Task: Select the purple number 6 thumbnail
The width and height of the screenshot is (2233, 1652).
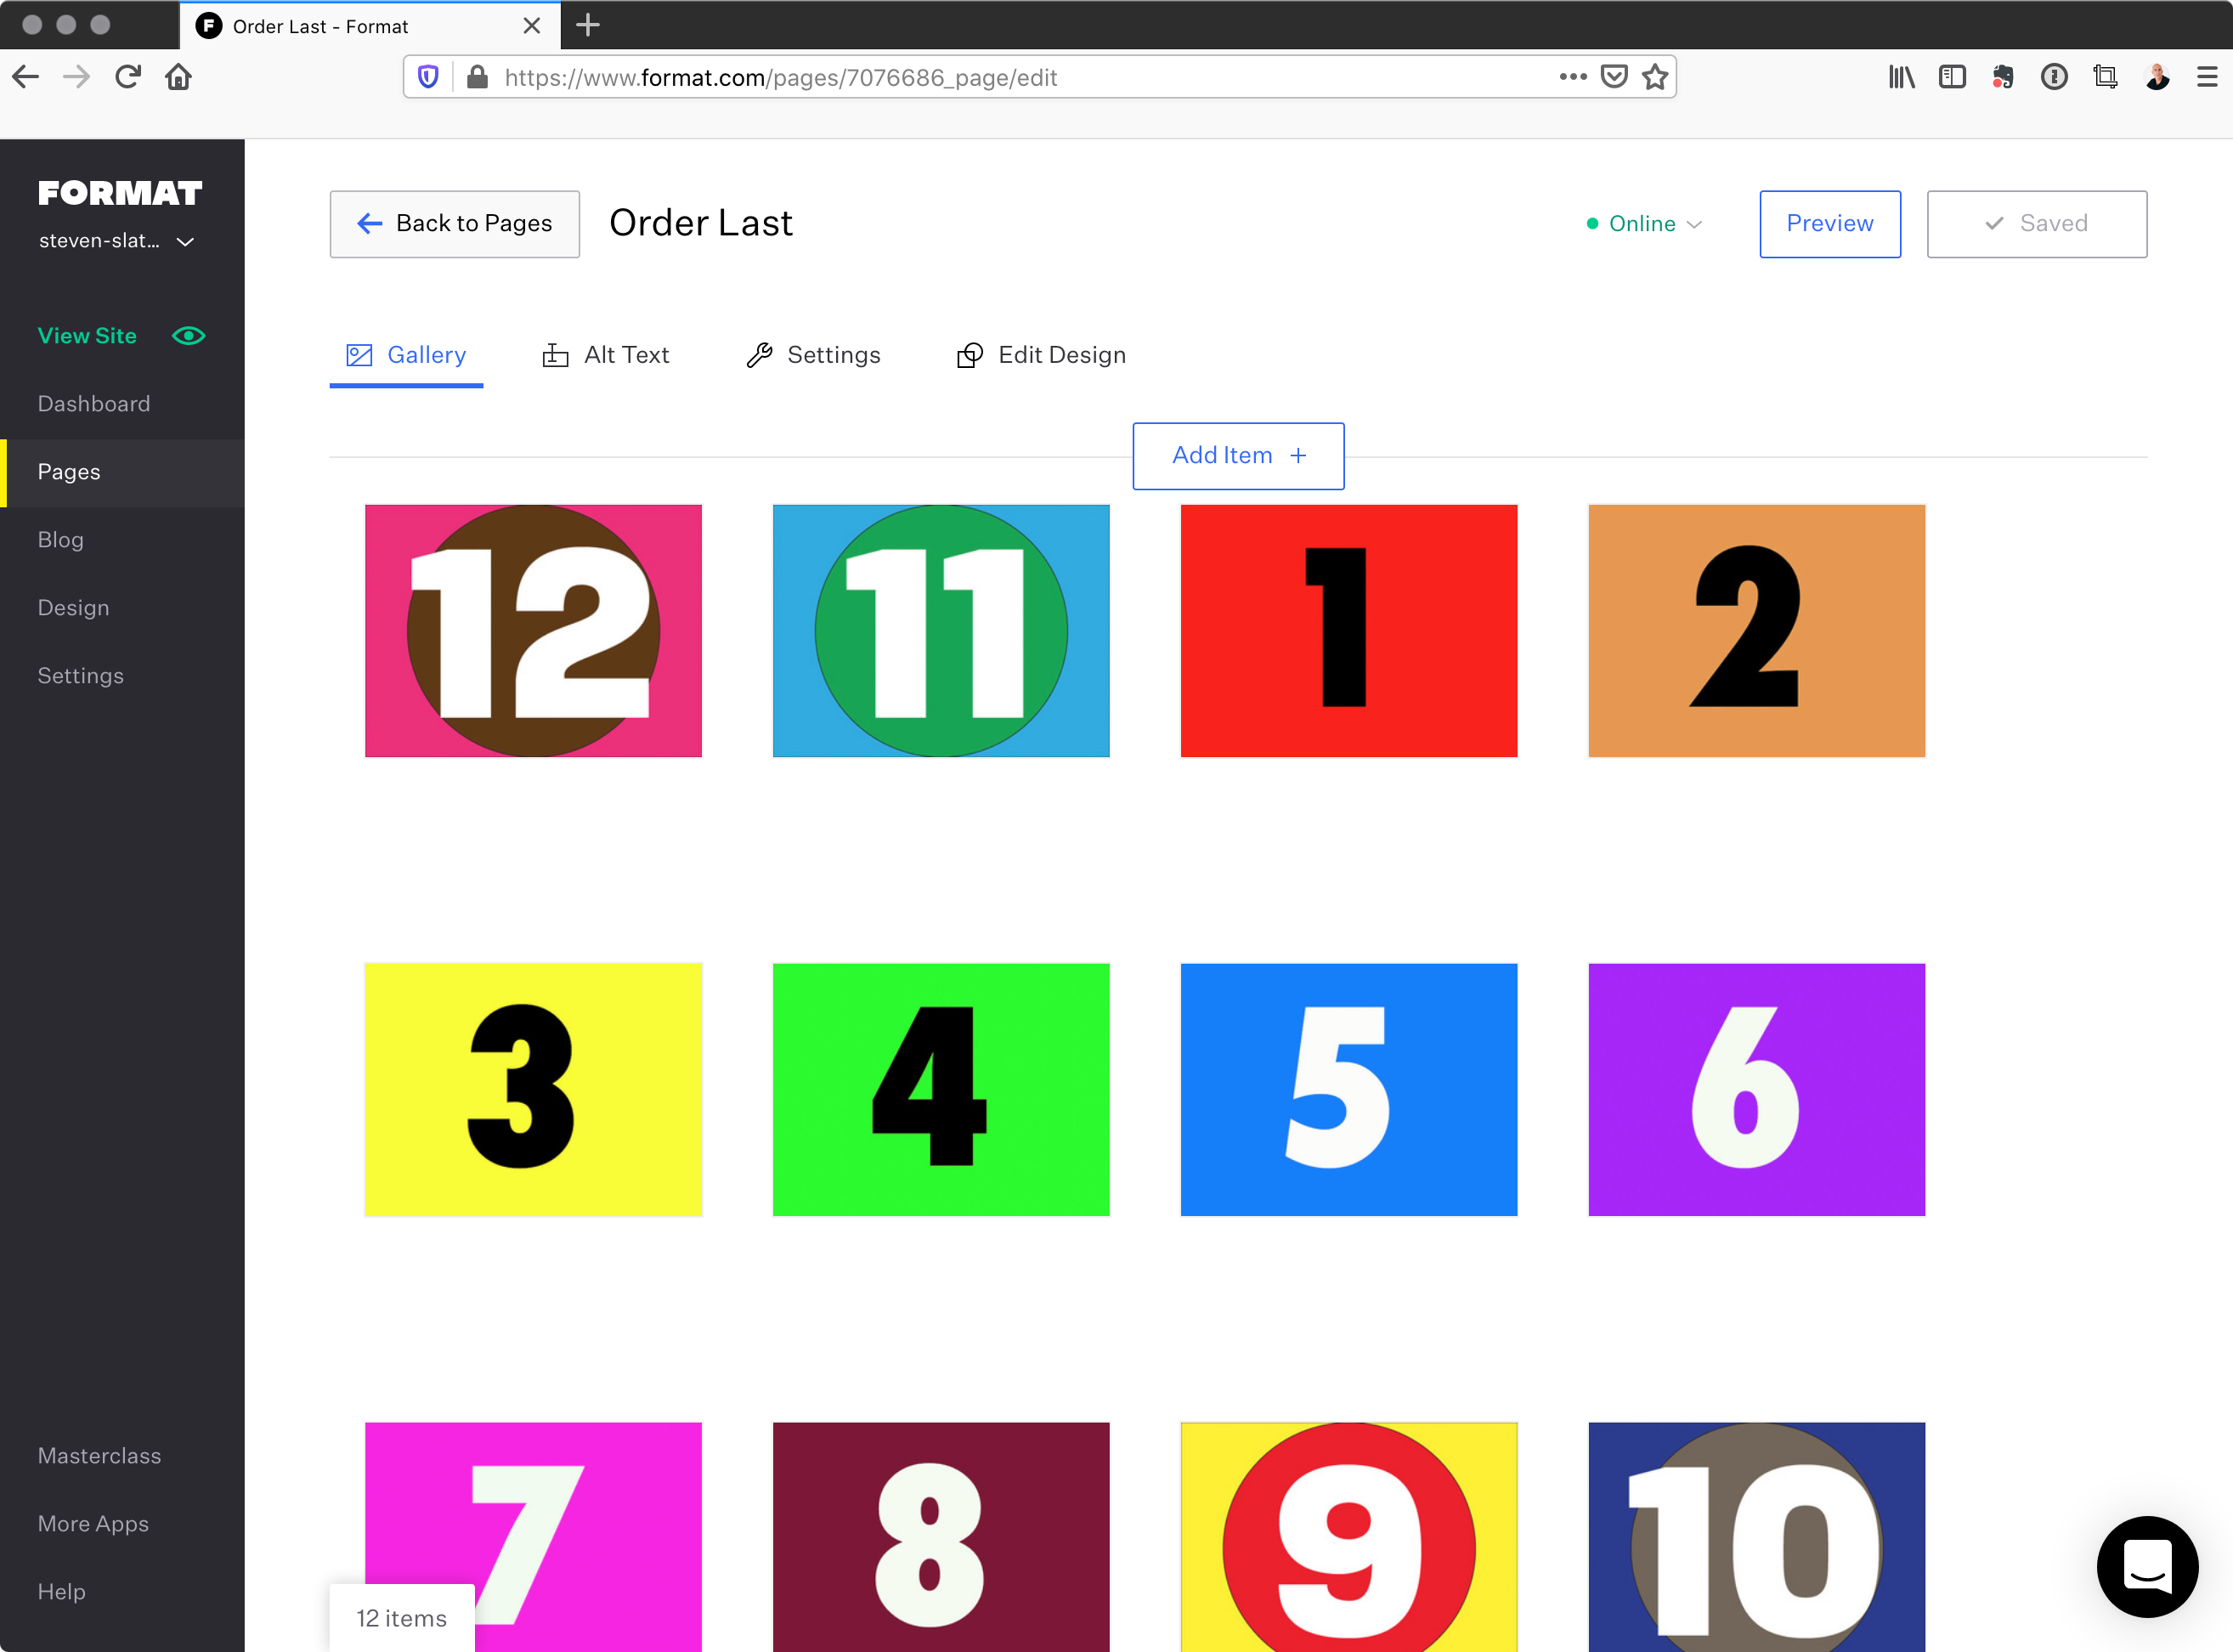Action: [x=1757, y=1090]
